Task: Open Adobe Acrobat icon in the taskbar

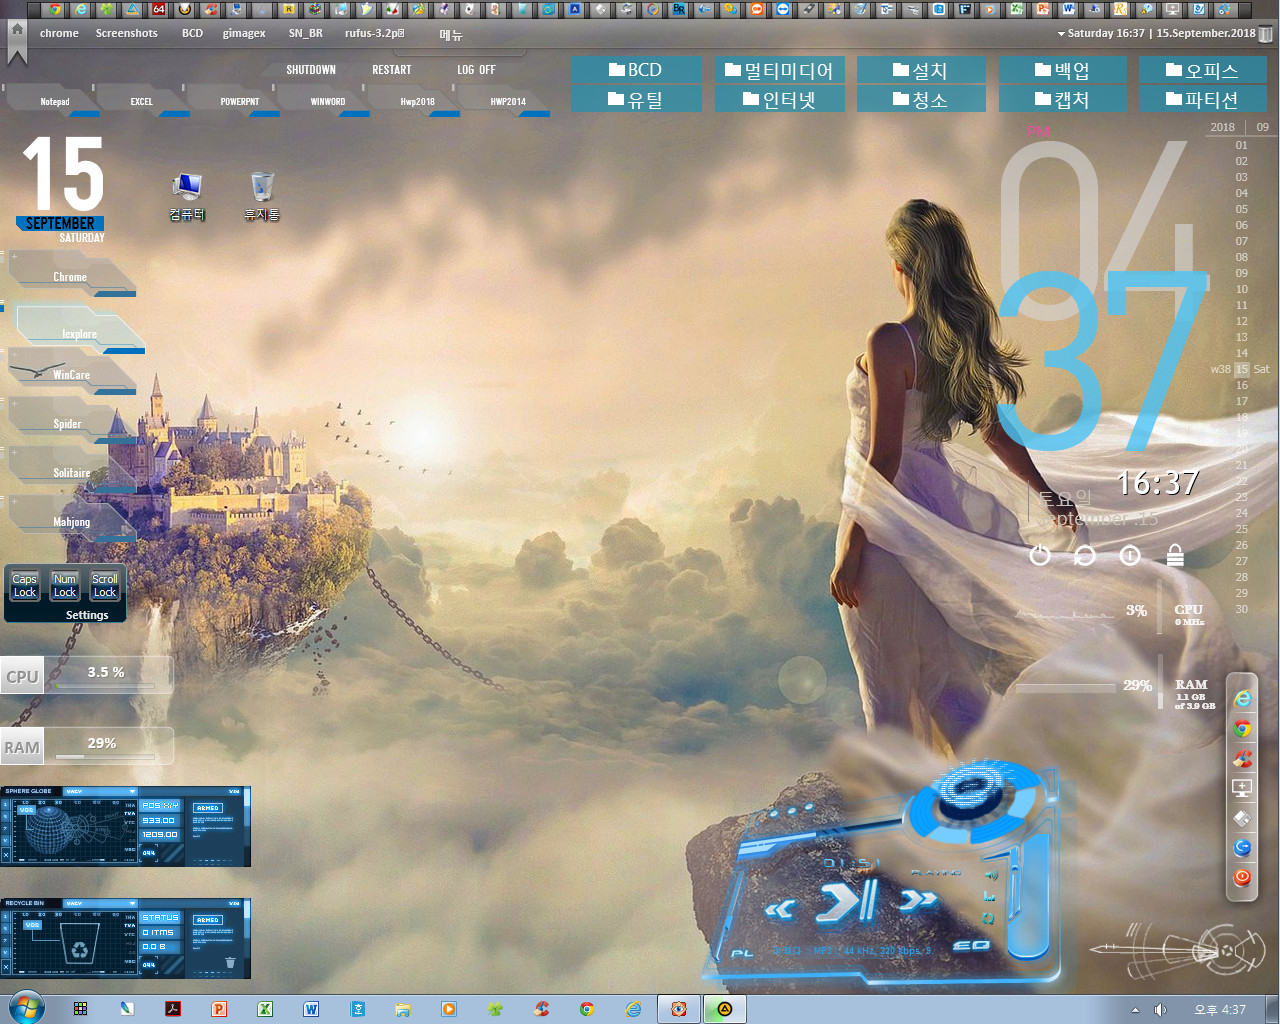Action: point(173,1009)
